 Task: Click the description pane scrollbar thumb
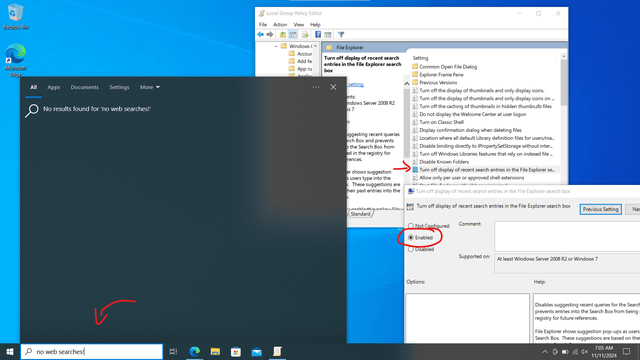(x=407, y=122)
